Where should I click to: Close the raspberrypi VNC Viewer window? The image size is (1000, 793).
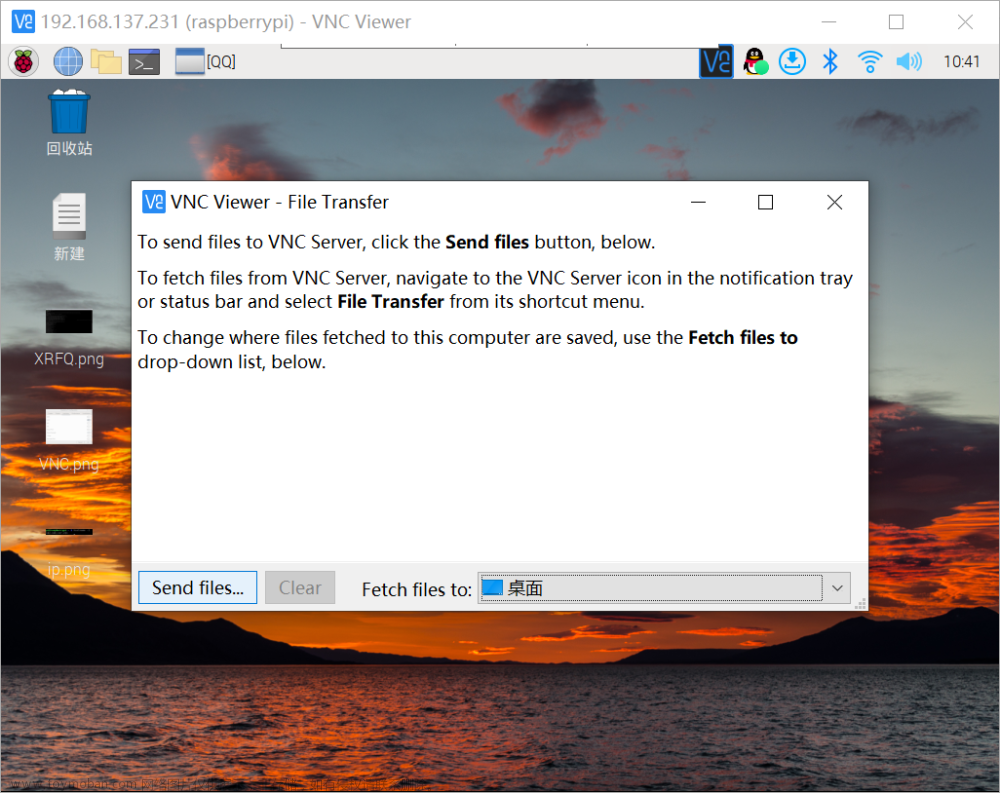click(965, 22)
